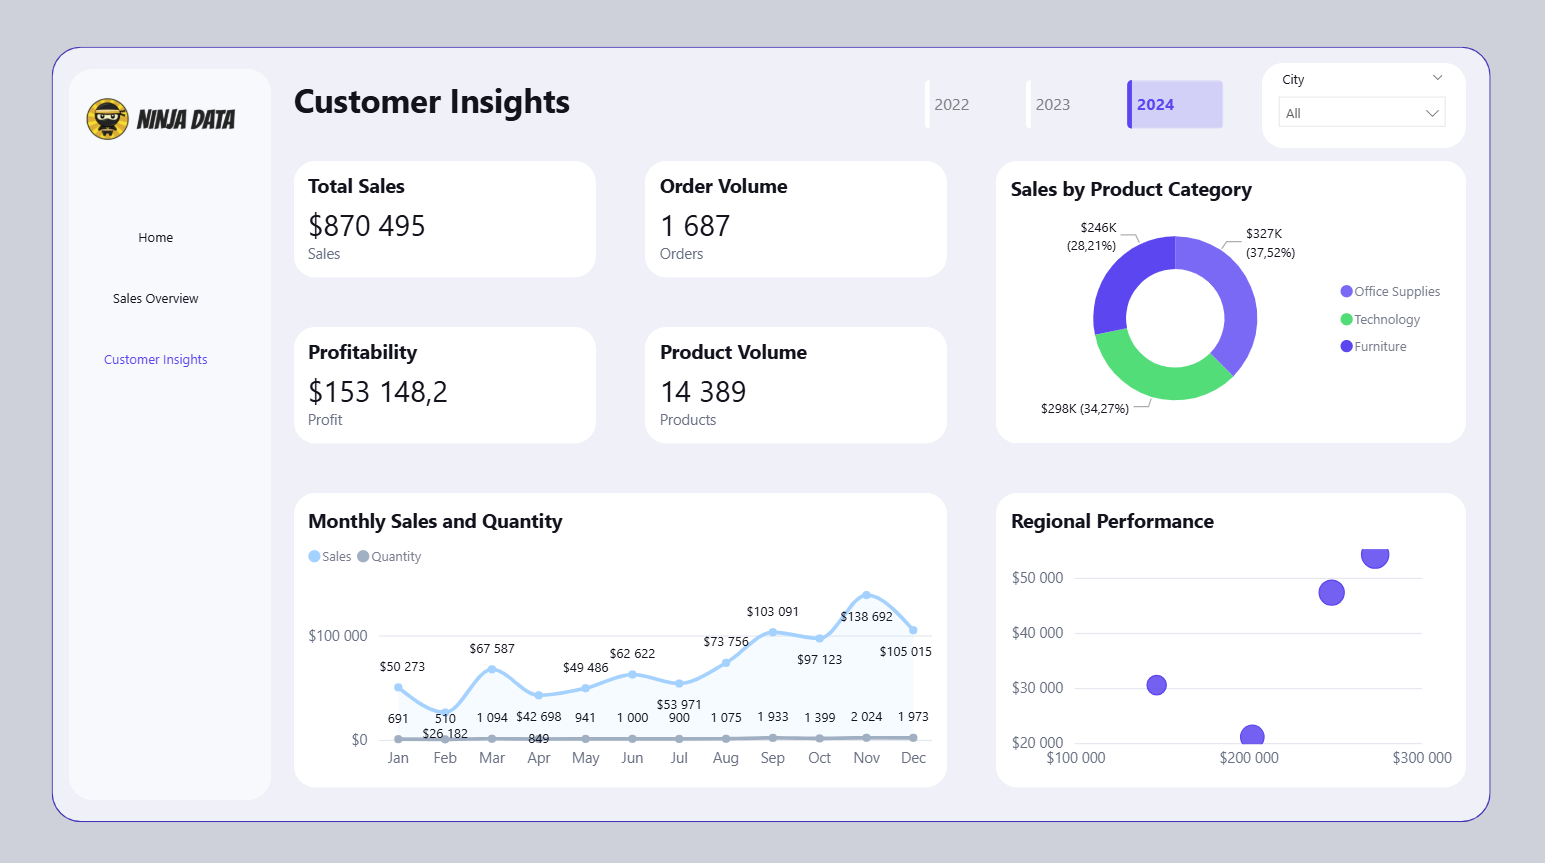Select the Quantity legend marker
This screenshot has width=1545, height=863.
click(x=363, y=557)
